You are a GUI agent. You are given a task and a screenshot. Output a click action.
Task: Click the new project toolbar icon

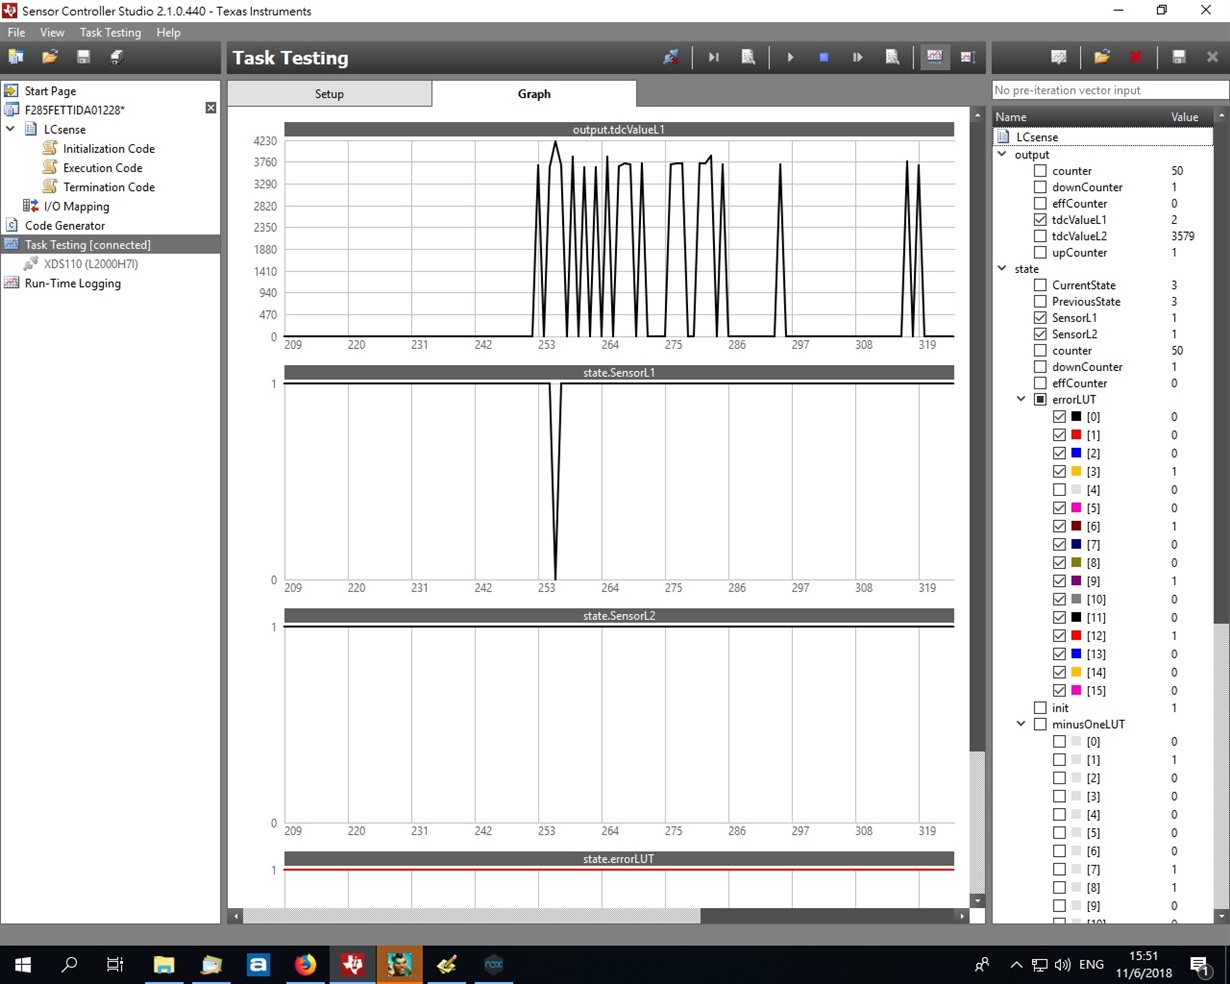coord(16,57)
